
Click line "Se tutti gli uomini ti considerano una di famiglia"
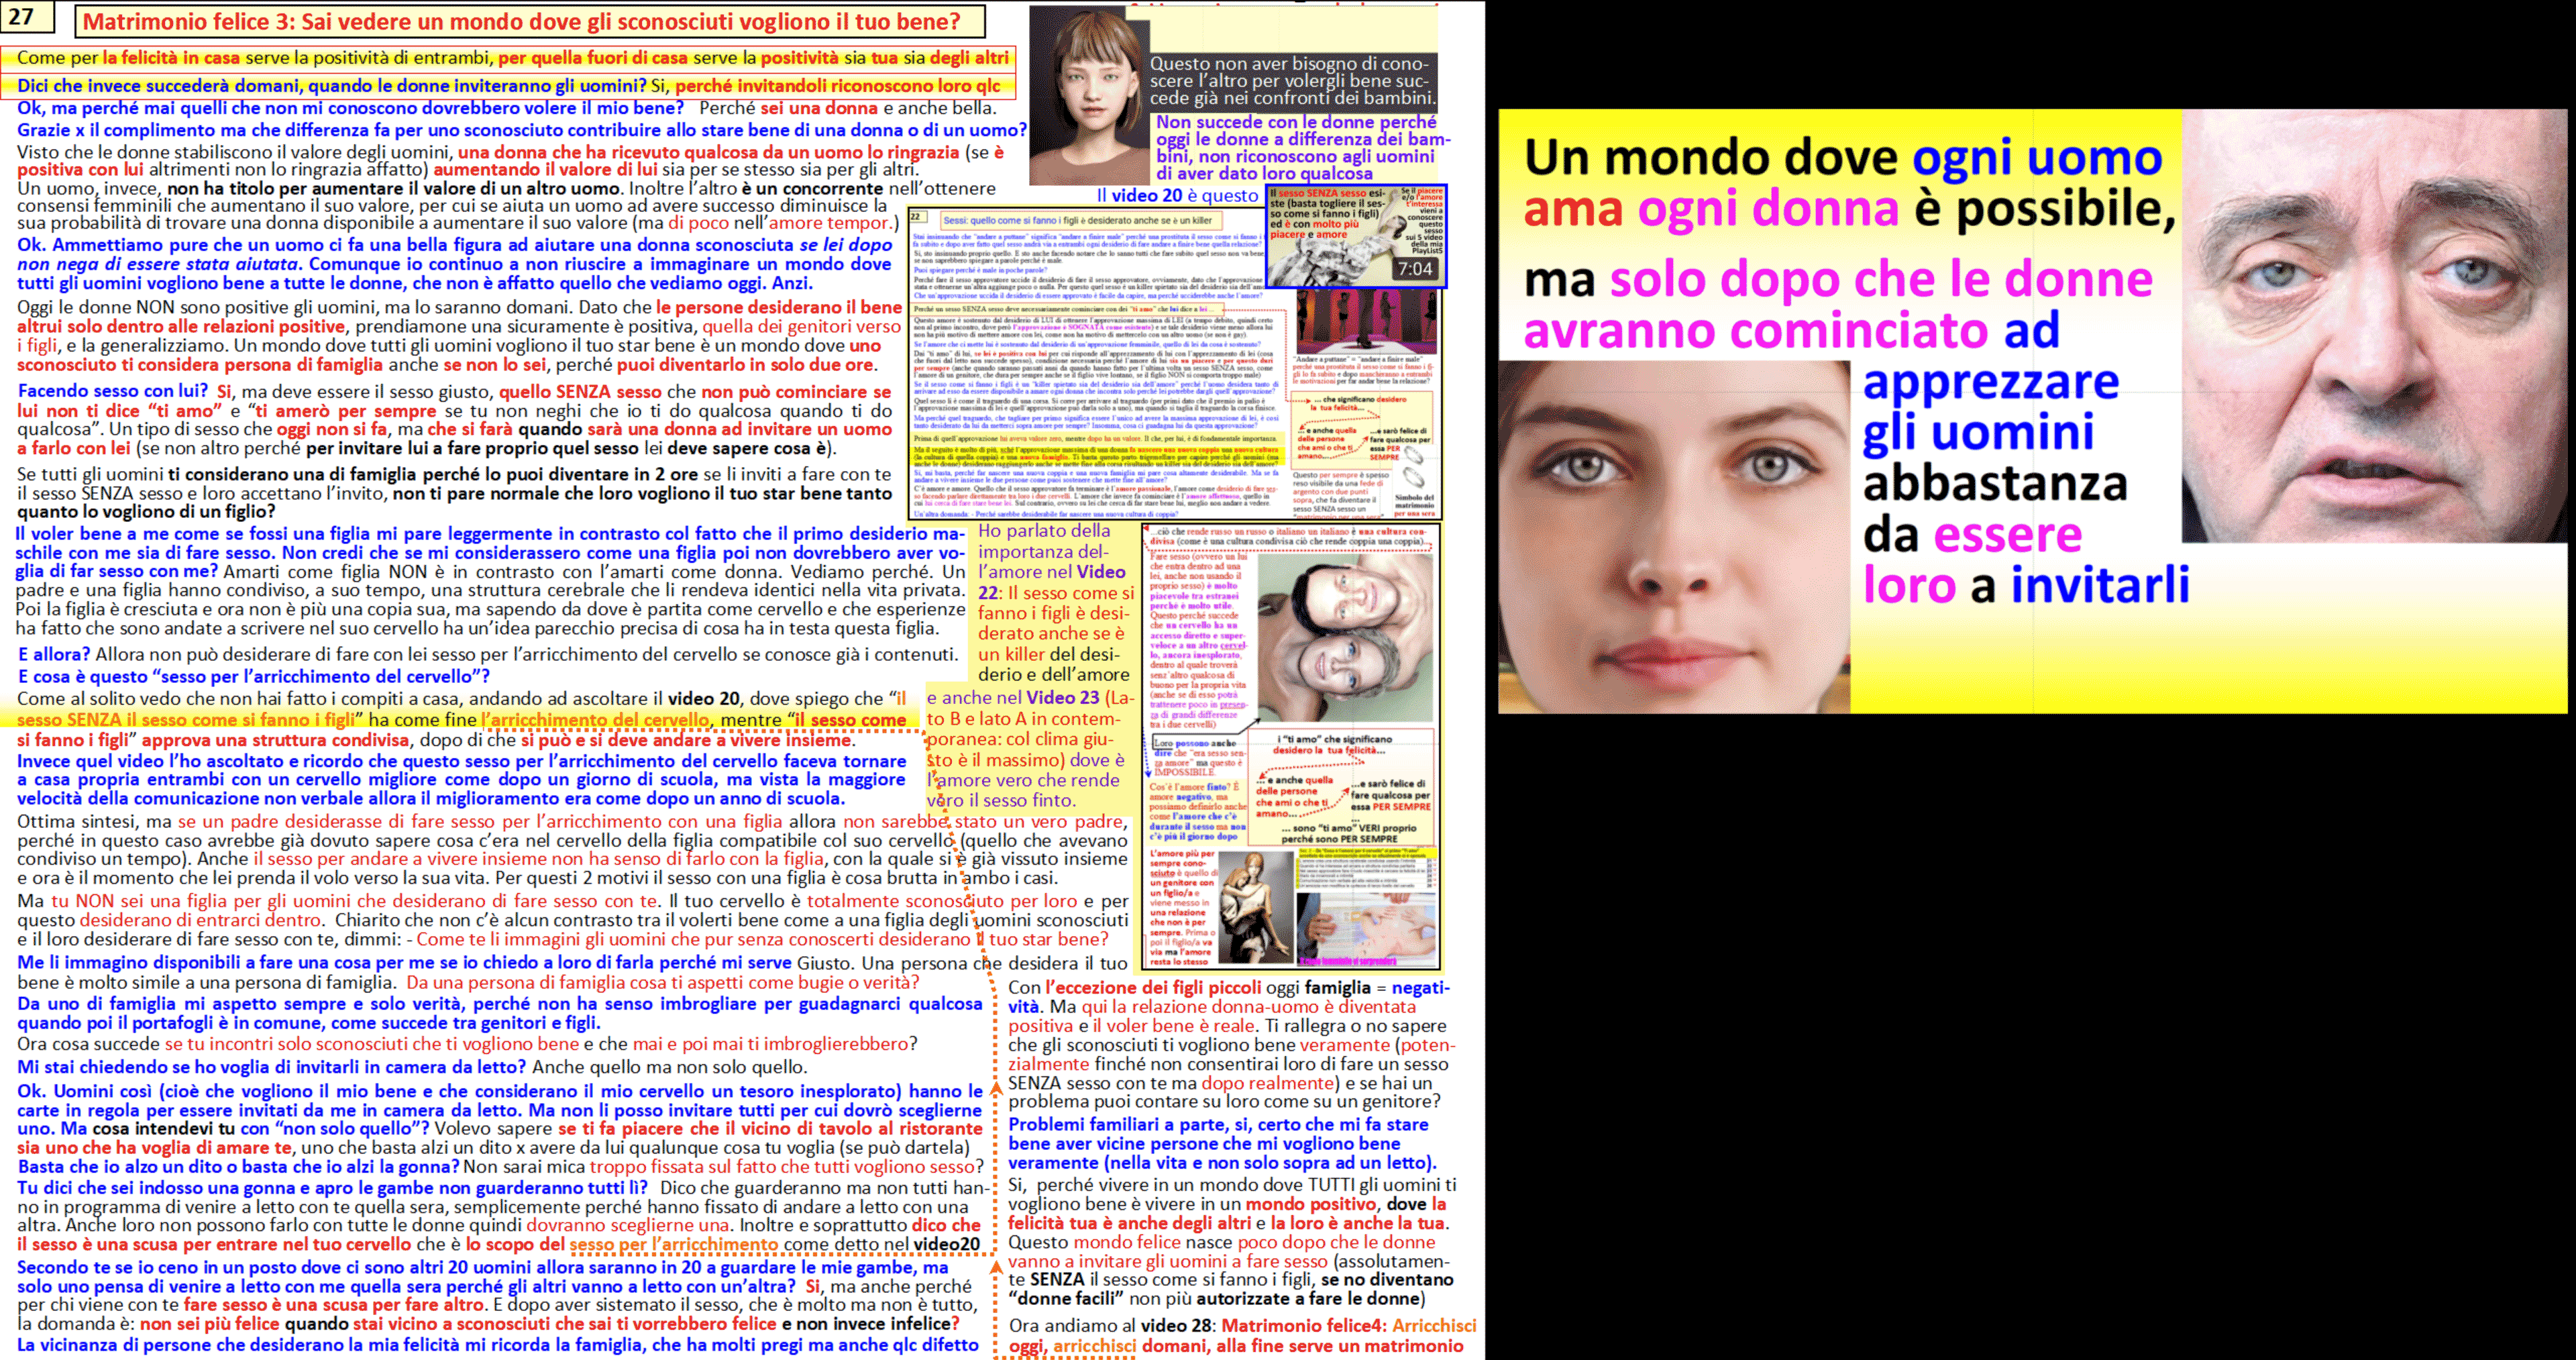[453, 475]
